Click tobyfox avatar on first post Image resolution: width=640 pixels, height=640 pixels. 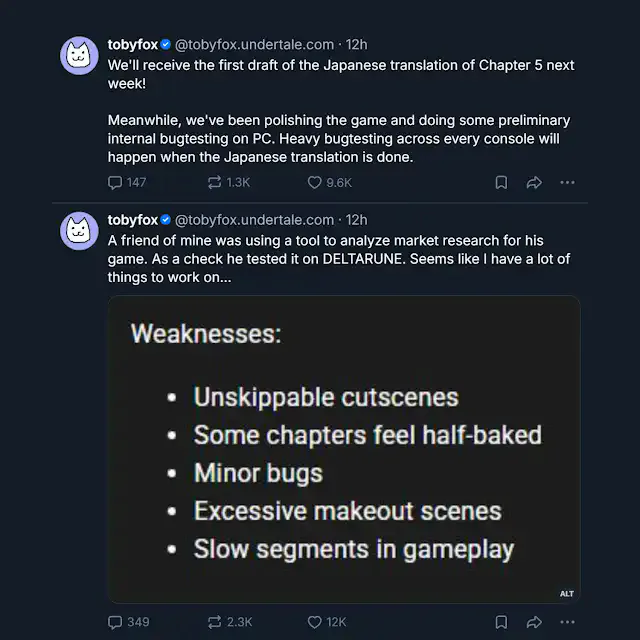(80, 56)
